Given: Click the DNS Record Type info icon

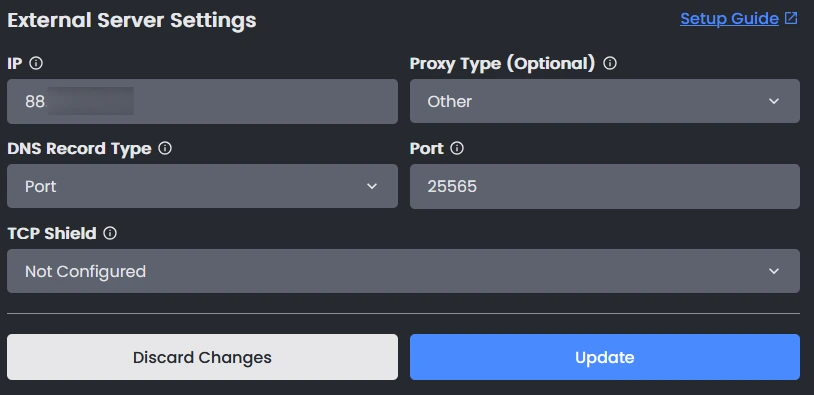Looking at the screenshot, I should 165,148.
